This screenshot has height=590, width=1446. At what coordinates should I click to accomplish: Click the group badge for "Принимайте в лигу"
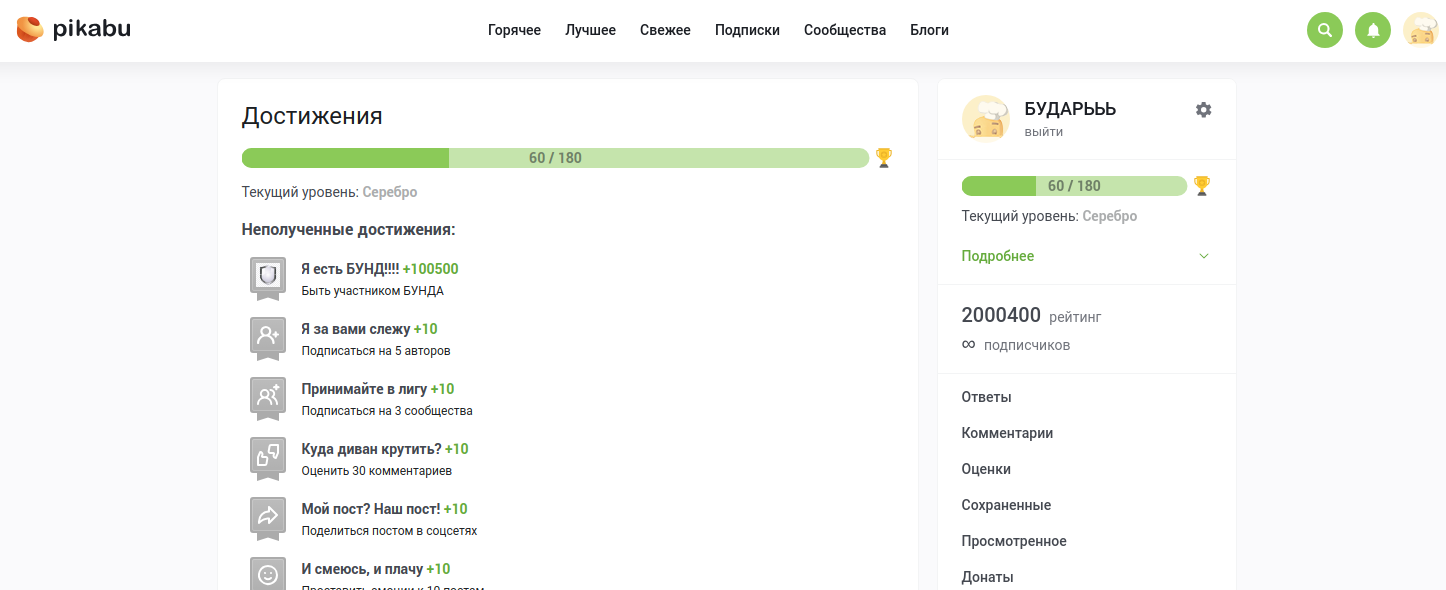click(268, 398)
